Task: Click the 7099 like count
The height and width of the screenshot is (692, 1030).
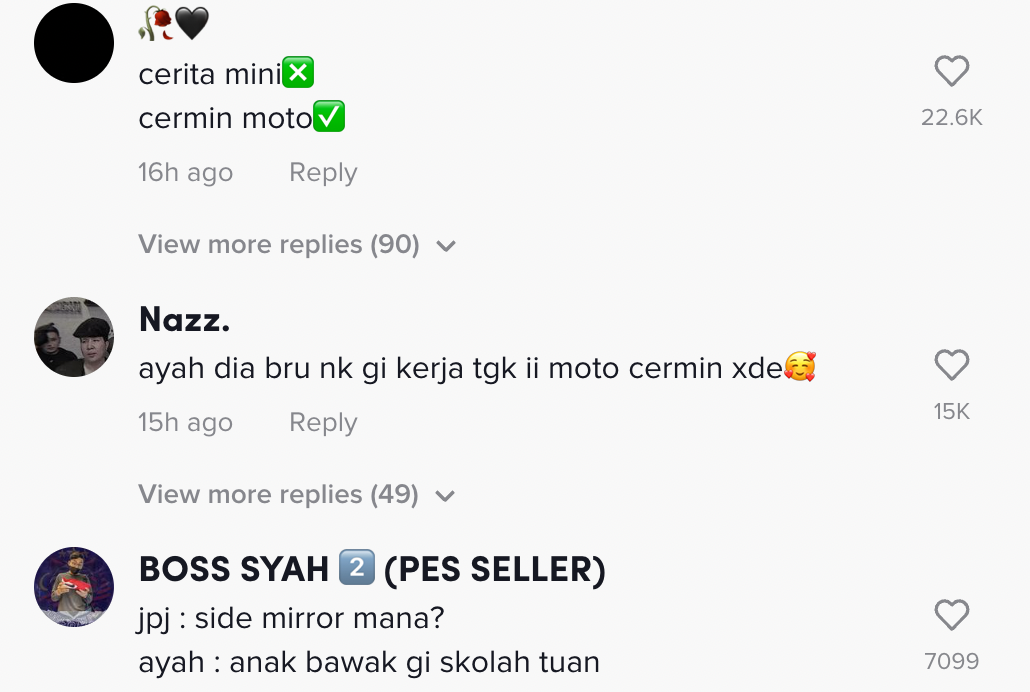Action: point(951,661)
